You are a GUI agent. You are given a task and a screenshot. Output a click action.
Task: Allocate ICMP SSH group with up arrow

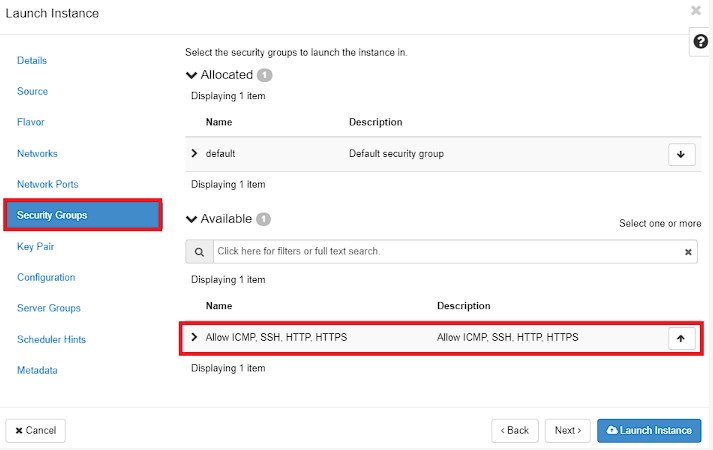coord(681,338)
